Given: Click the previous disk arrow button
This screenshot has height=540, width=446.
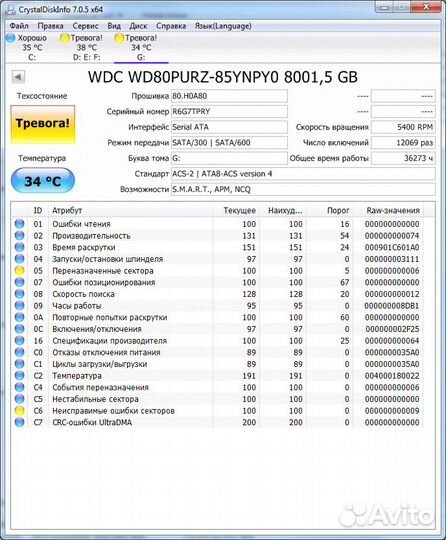Looking at the screenshot, I should tap(18, 76).
